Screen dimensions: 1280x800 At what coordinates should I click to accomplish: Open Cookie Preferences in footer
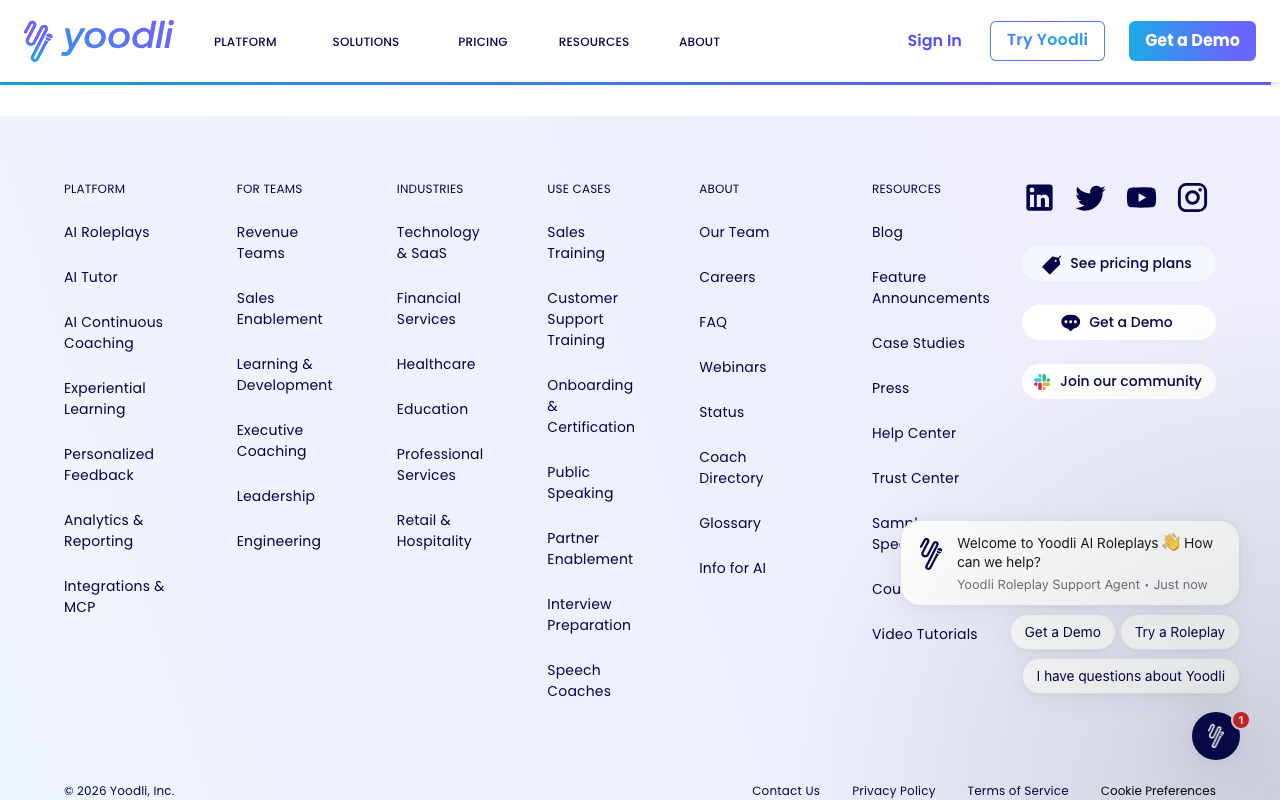(1158, 791)
